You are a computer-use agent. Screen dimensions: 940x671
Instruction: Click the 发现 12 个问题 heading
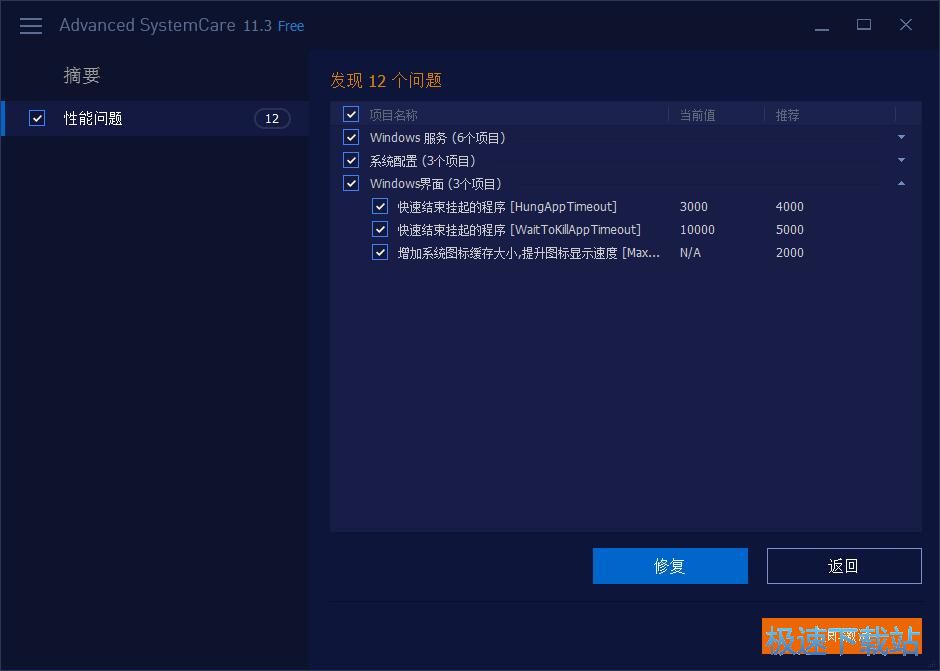386,80
